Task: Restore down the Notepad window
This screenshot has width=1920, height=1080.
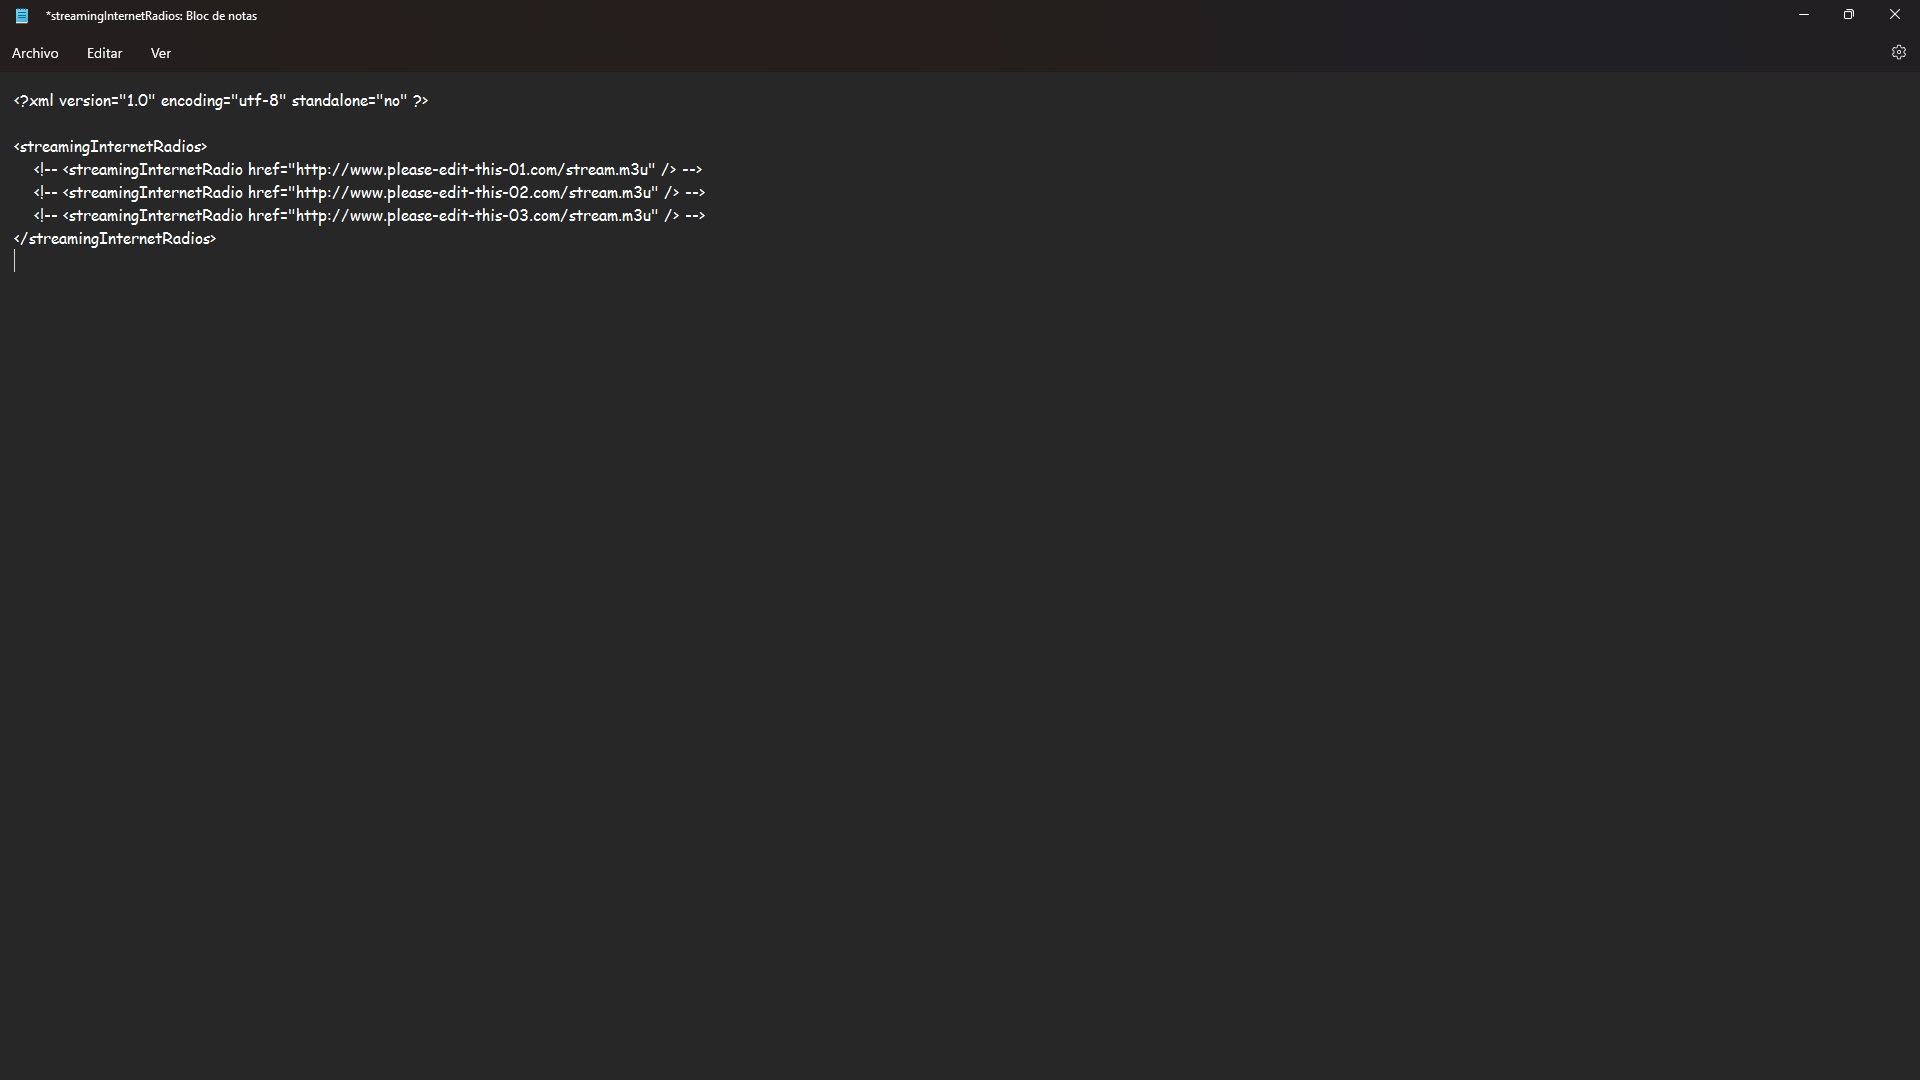Action: pyautogui.click(x=1849, y=15)
